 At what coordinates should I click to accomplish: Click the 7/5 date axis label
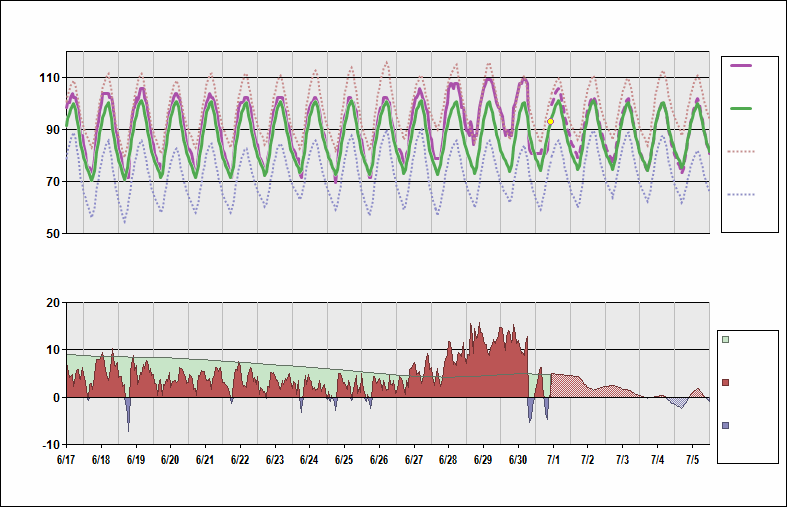click(692, 460)
